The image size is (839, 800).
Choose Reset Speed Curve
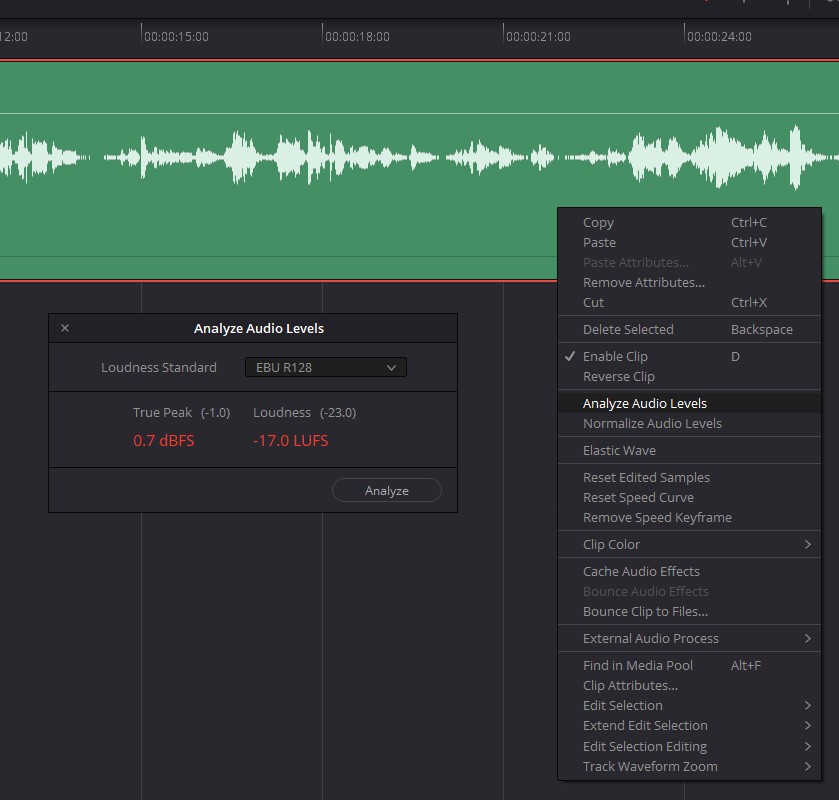coord(689,497)
